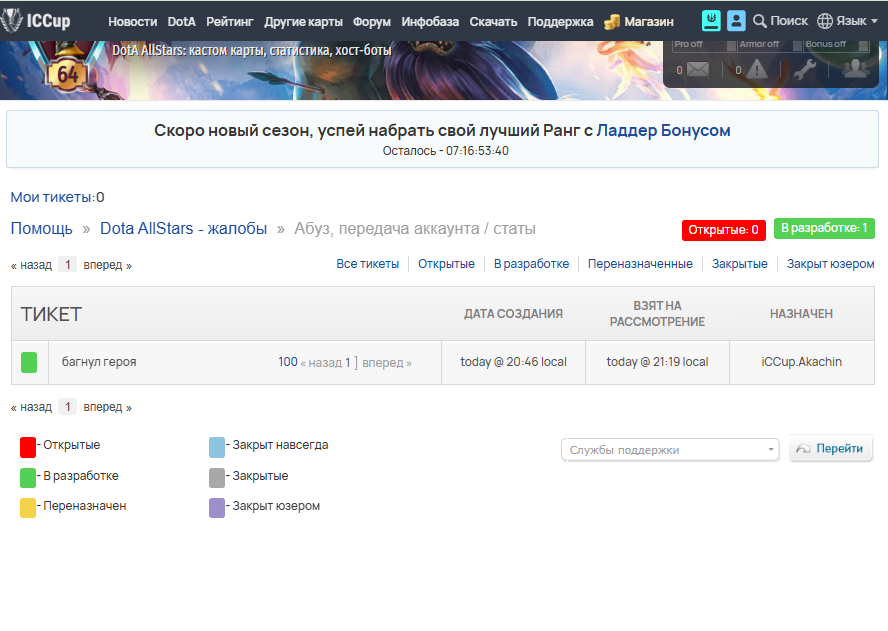This screenshot has height=631, width=888.
Task: Open the багнул героя ticket
Action: [x=99, y=362]
